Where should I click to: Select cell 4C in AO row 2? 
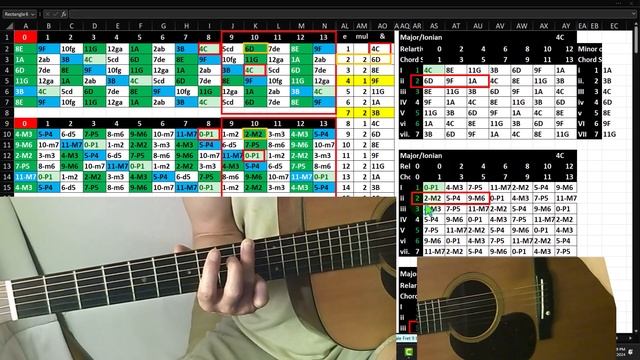pyautogui.click(x=380, y=49)
